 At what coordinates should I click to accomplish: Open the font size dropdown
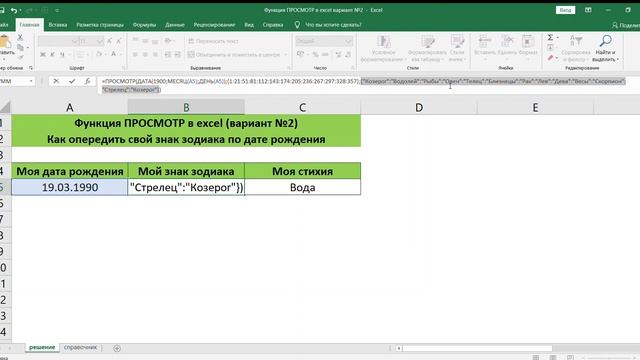pyautogui.click(x=100, y=41)
